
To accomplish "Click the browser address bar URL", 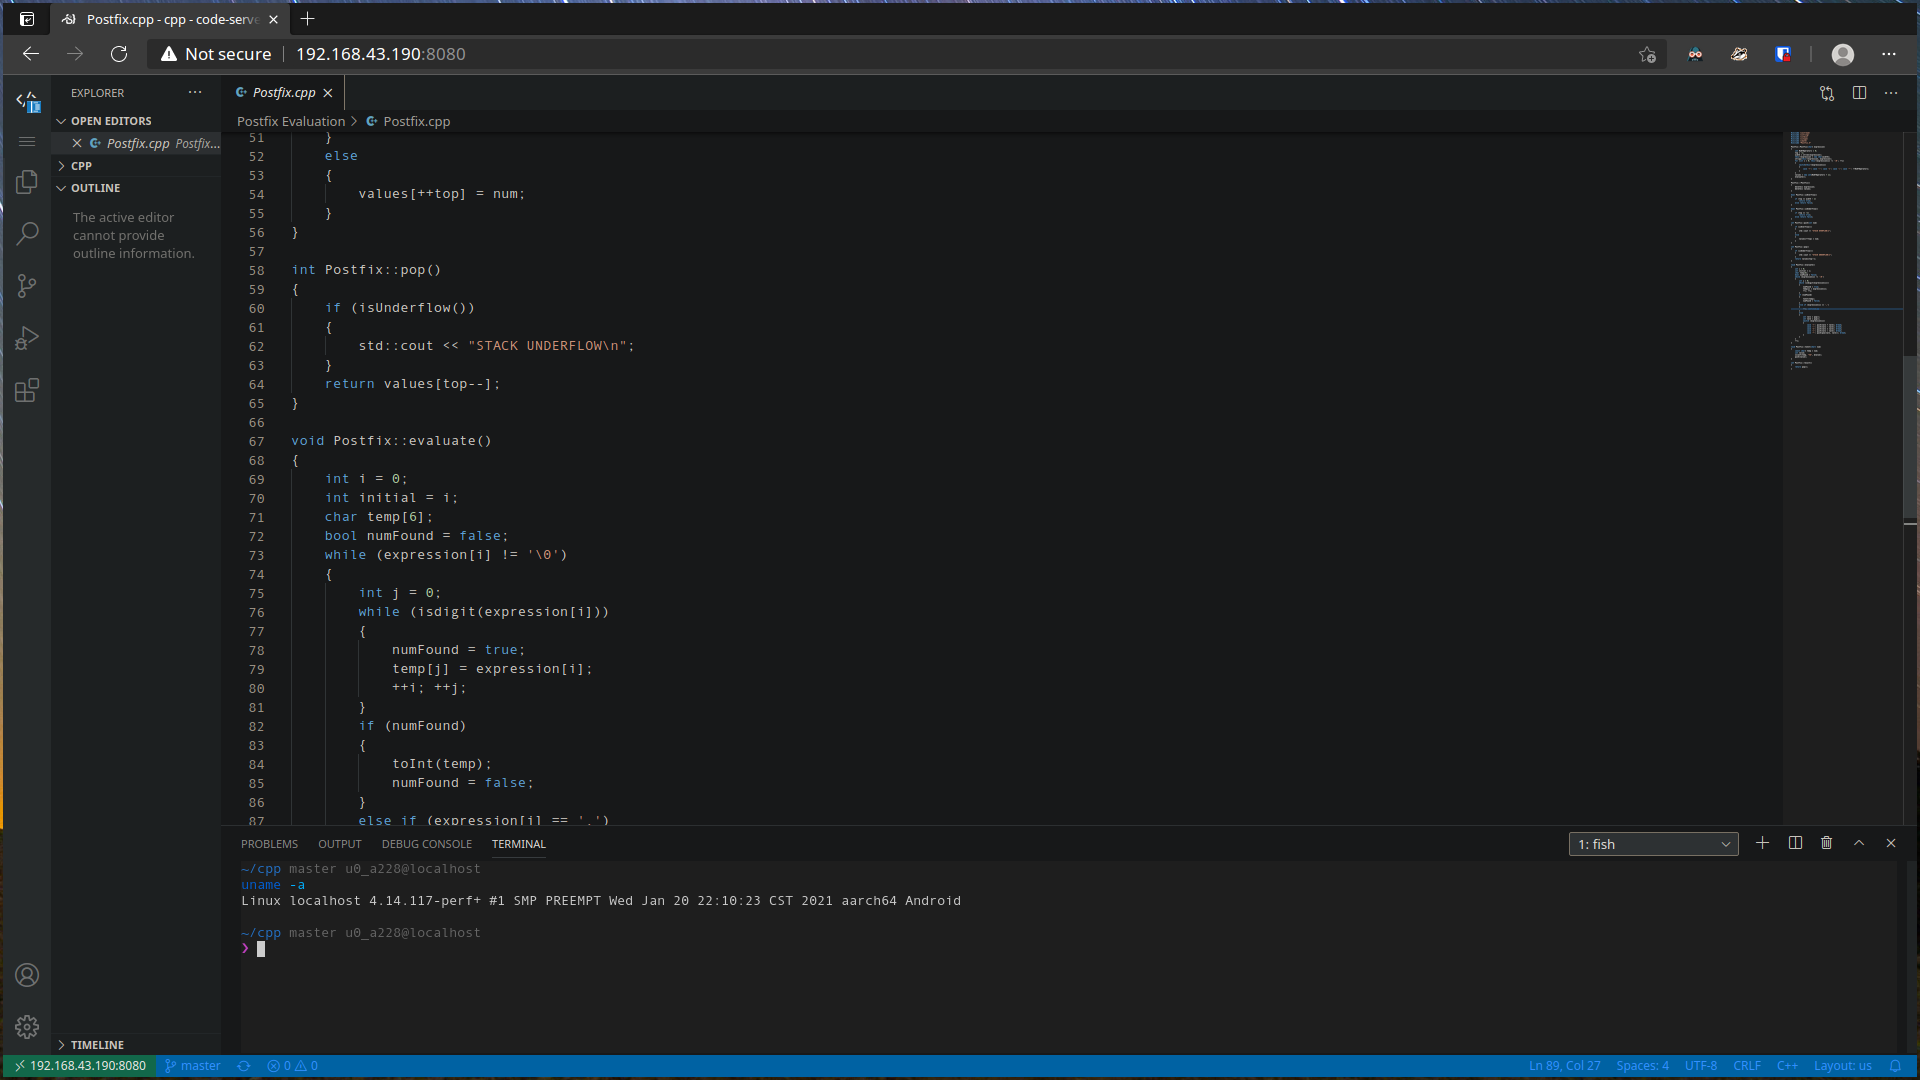I will coord(381,54).
